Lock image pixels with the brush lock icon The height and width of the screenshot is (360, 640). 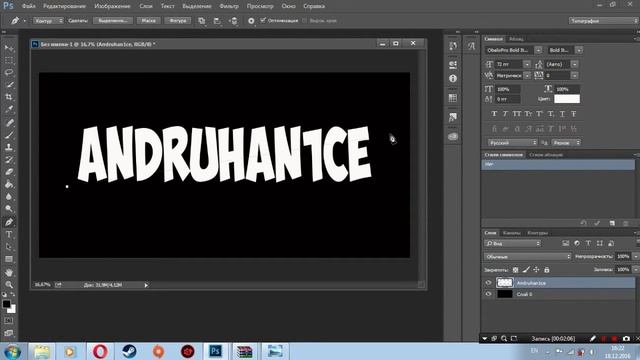pos(526,270)
